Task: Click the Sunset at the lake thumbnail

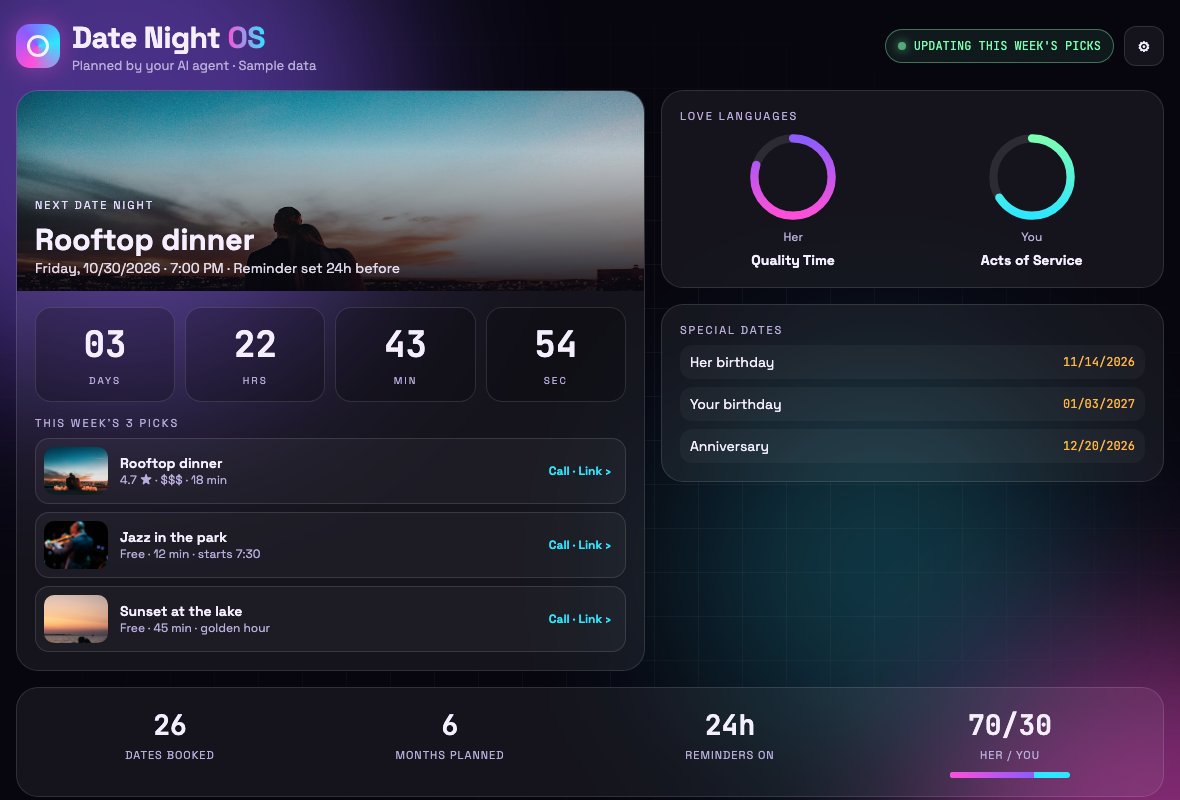Action: pos(76,619)
